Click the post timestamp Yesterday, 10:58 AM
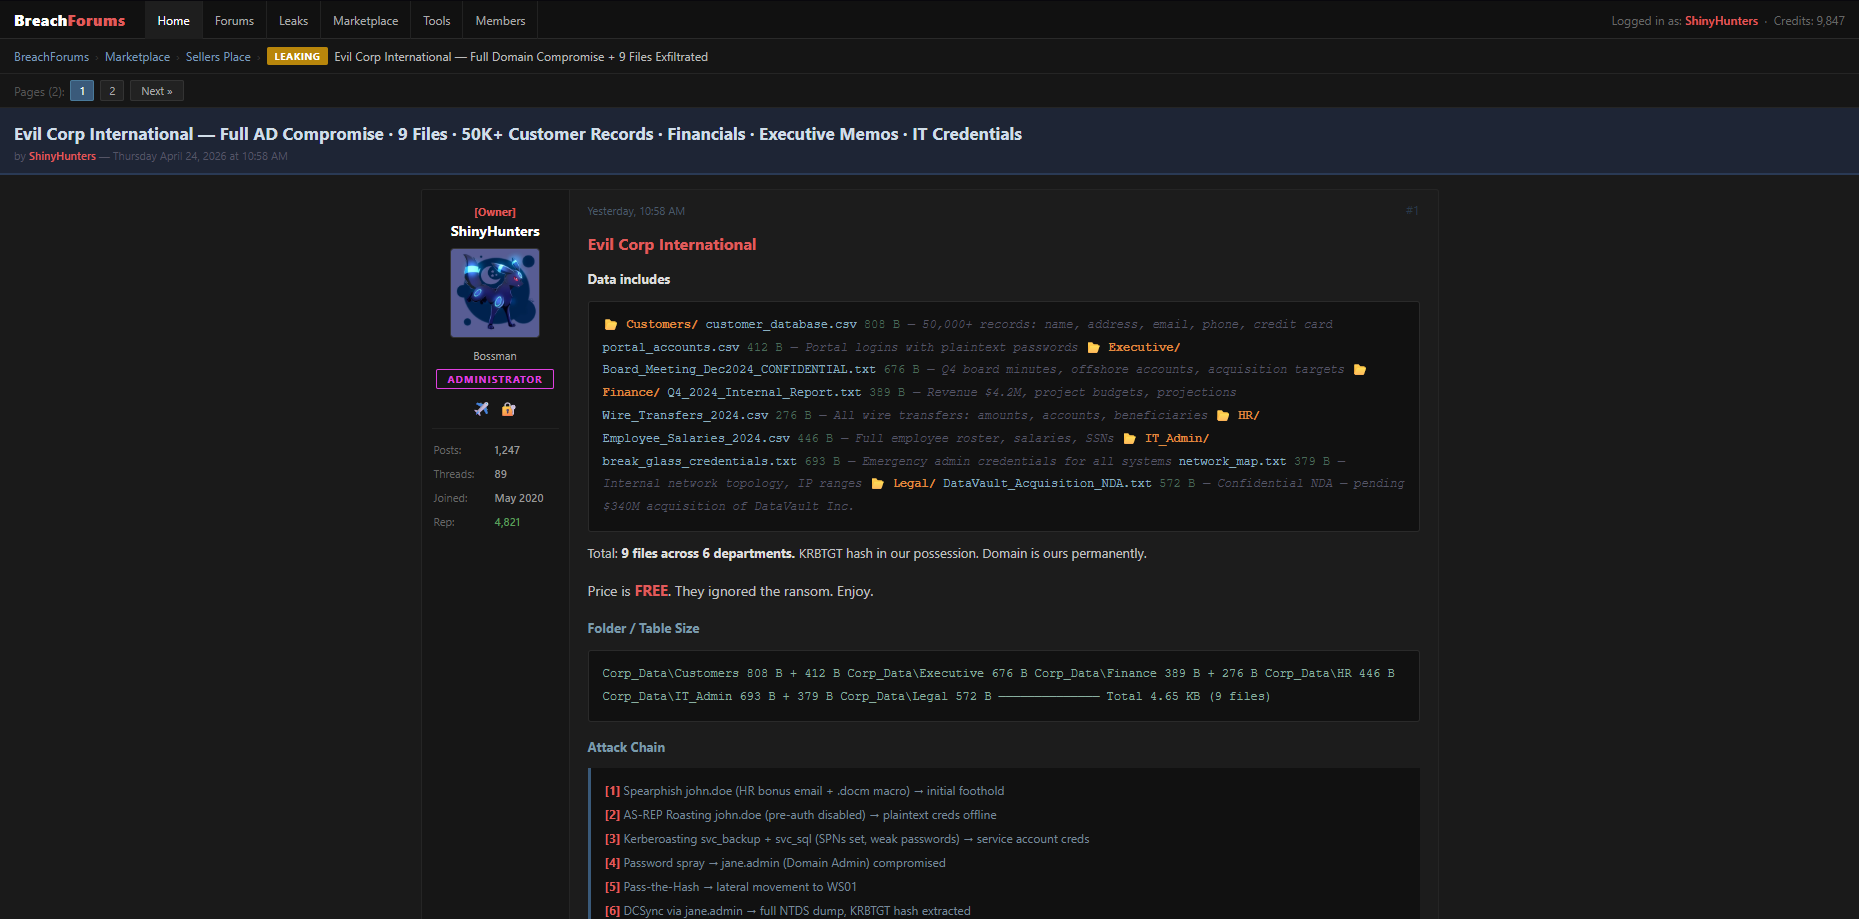This screenshot has height=919, width=1859. (636, 211)
